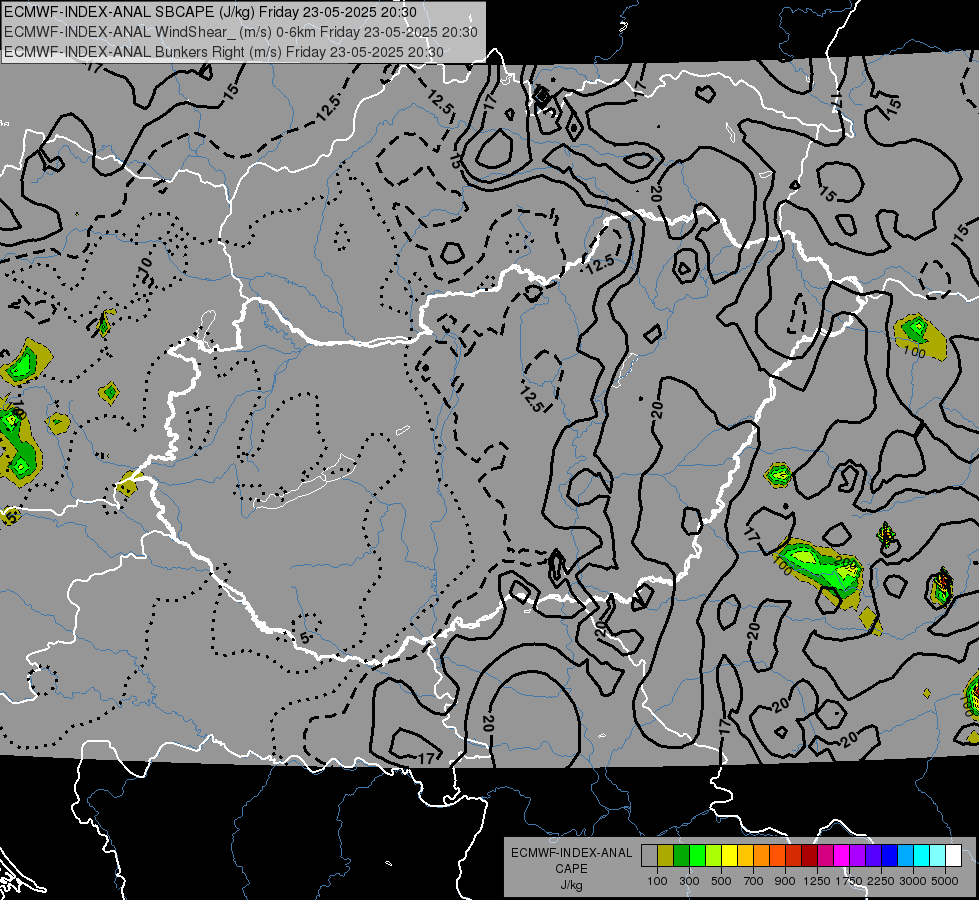Pick the dark red legend swatch
This screenshot has width=979, height=900.
[x=809, y=856]
